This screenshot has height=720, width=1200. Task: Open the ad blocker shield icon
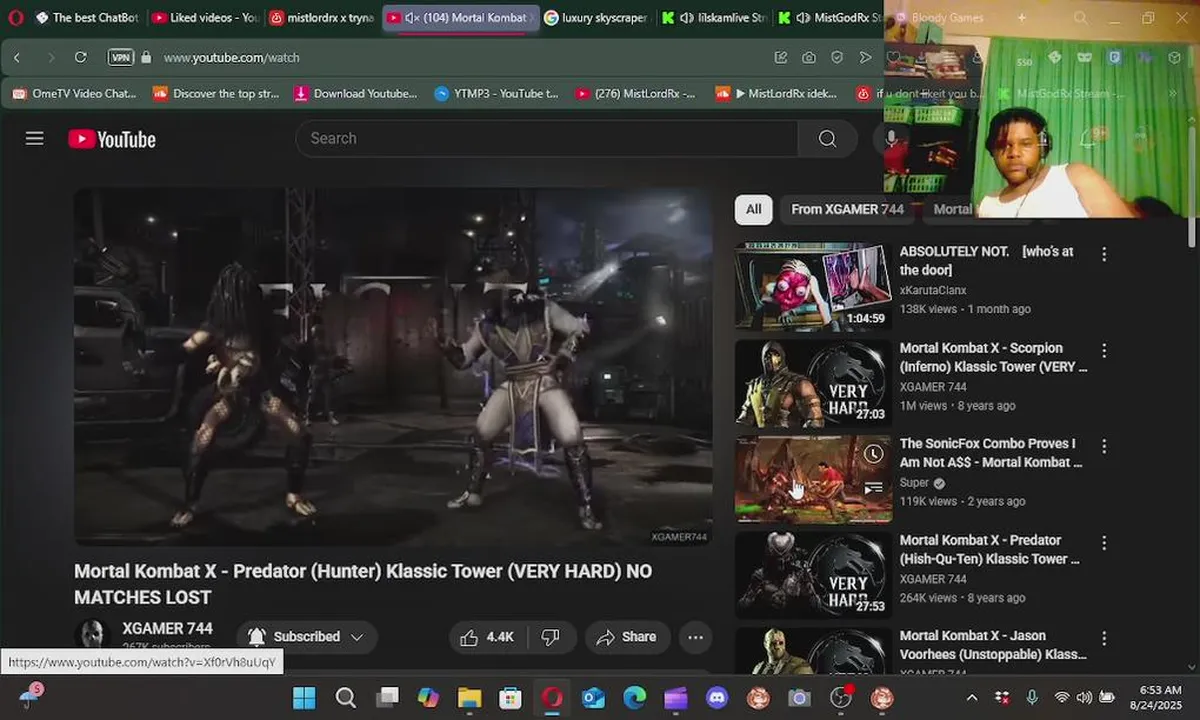click(x=837, y=58)
